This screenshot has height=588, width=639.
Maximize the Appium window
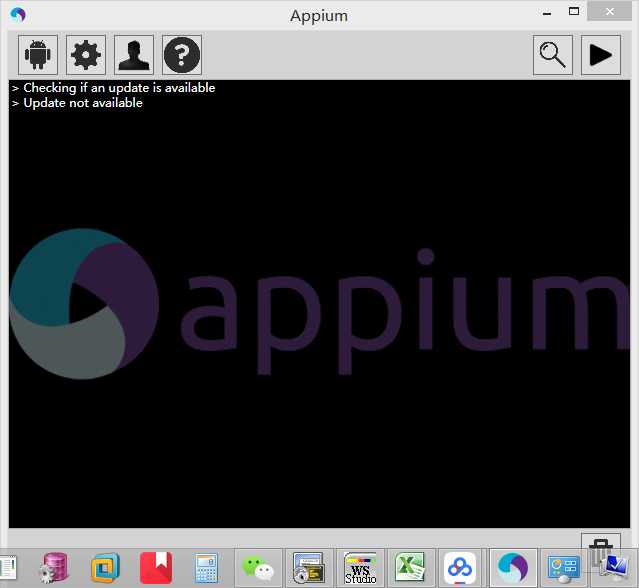pos(574,11)
